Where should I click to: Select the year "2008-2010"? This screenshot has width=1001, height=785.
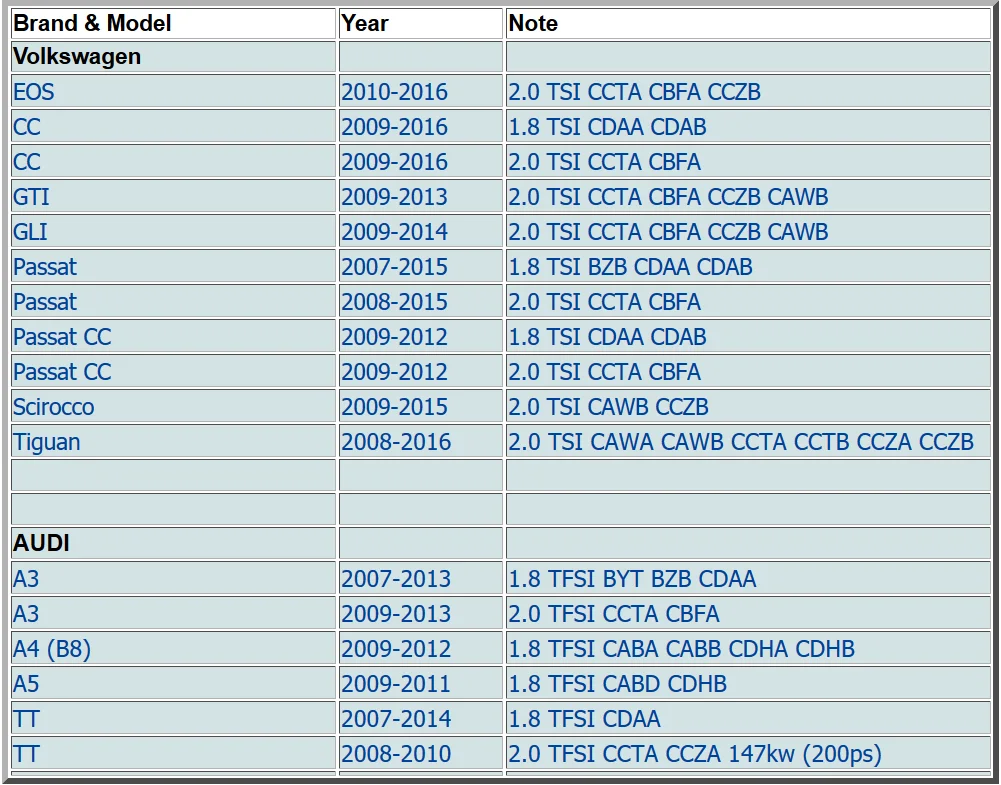click(x=396, y=755)
